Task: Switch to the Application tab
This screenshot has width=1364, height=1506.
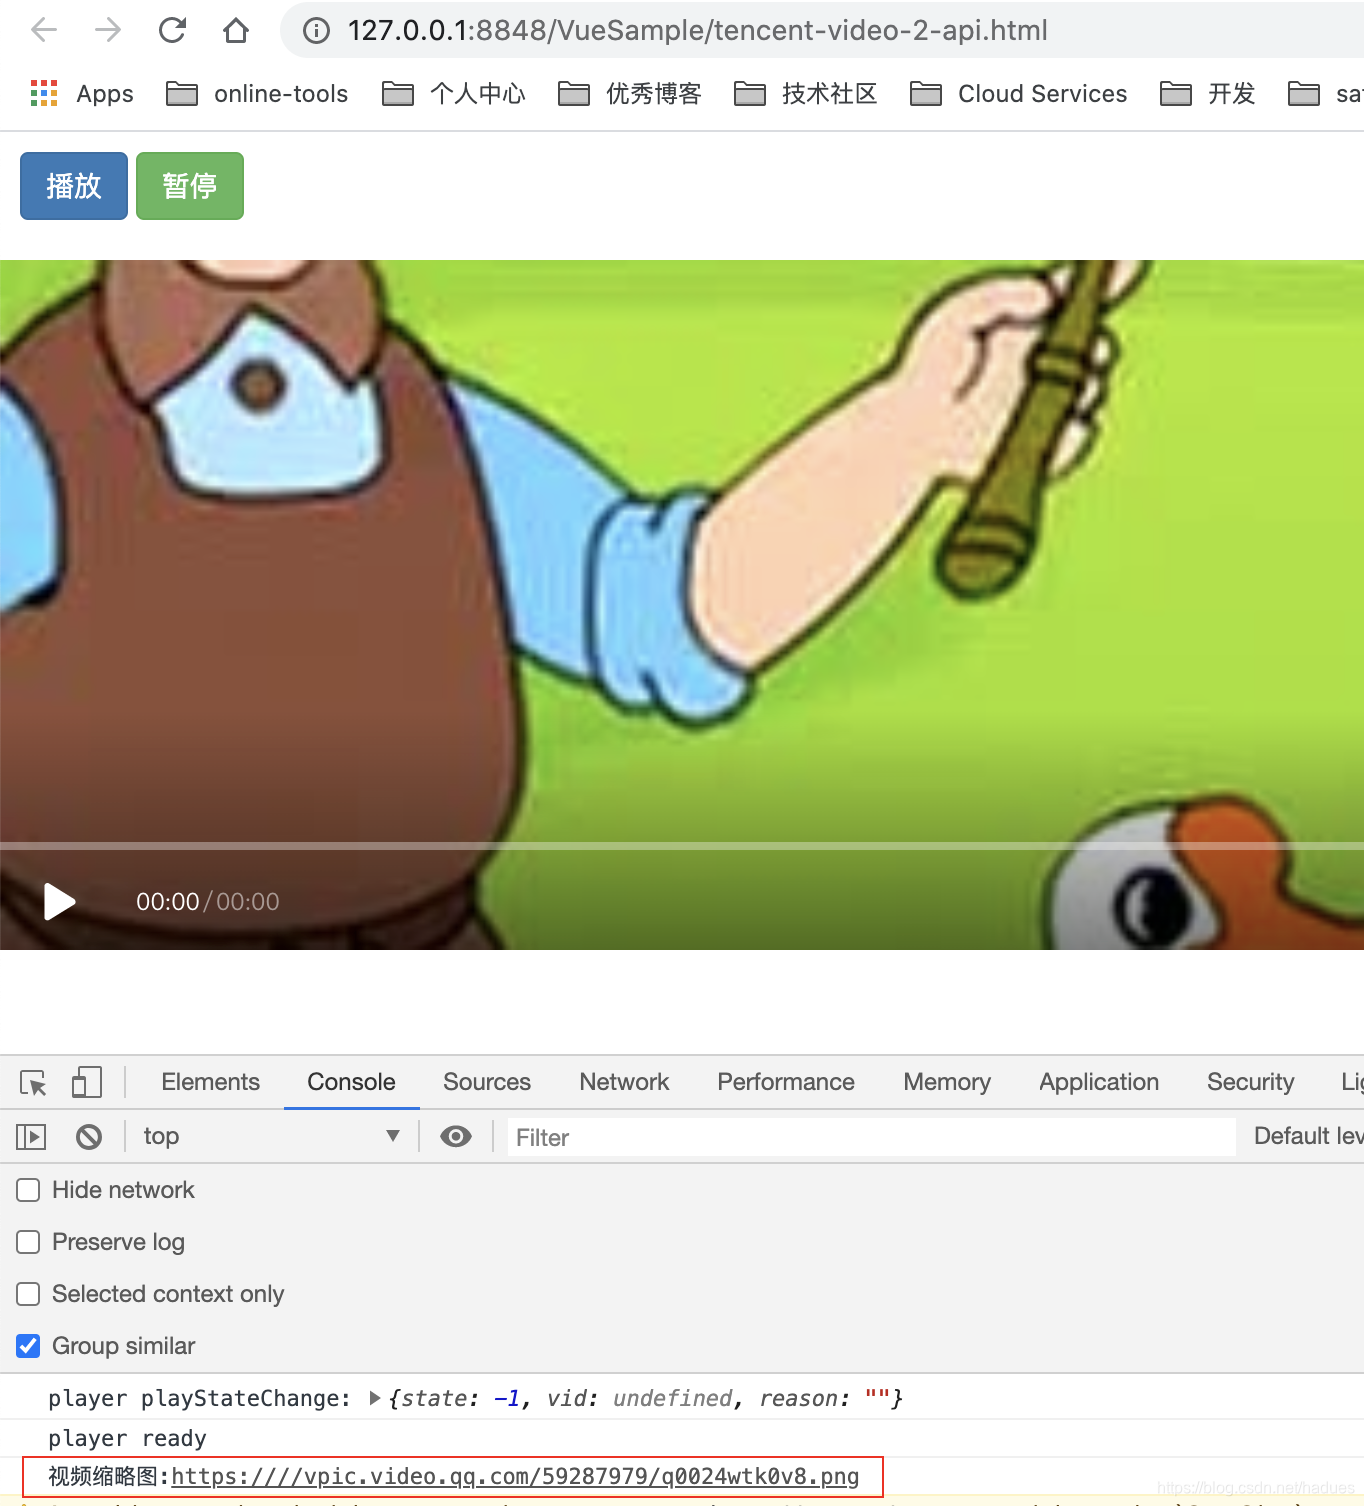Action: tap(1099, 1082)
